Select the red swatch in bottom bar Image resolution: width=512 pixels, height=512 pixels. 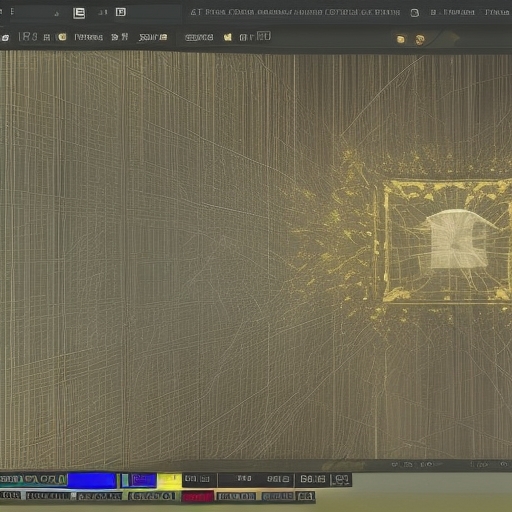pyautogui.click(x=197, y=497)
